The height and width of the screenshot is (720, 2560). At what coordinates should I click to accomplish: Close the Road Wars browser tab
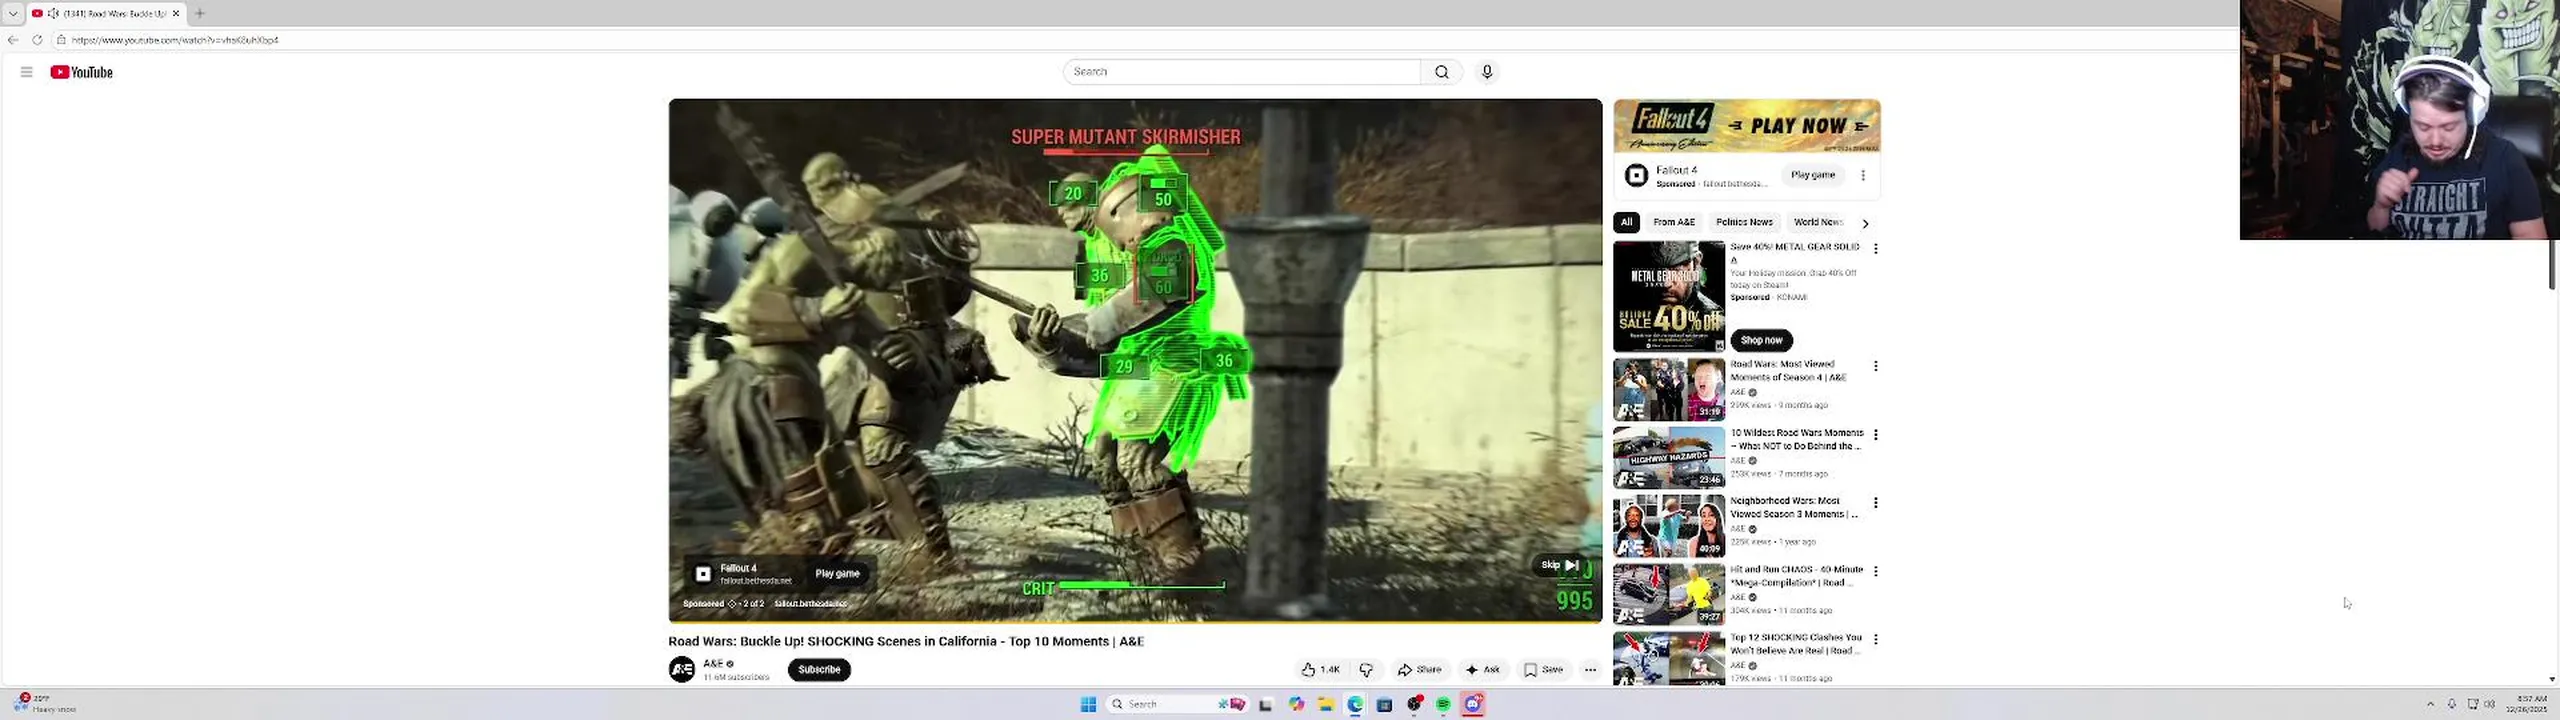click(x=176, y=13)
